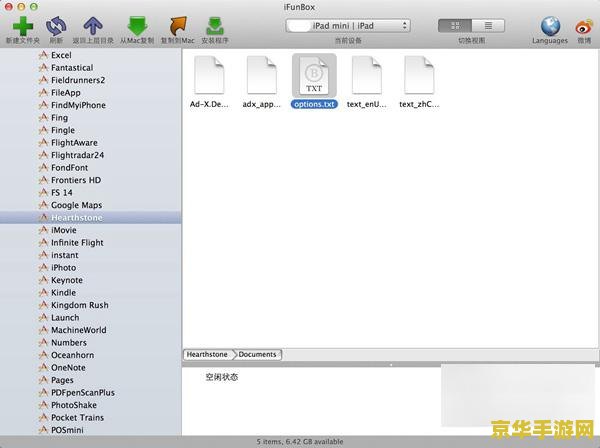Click the options.txt file name label

(x=314, y=104)
